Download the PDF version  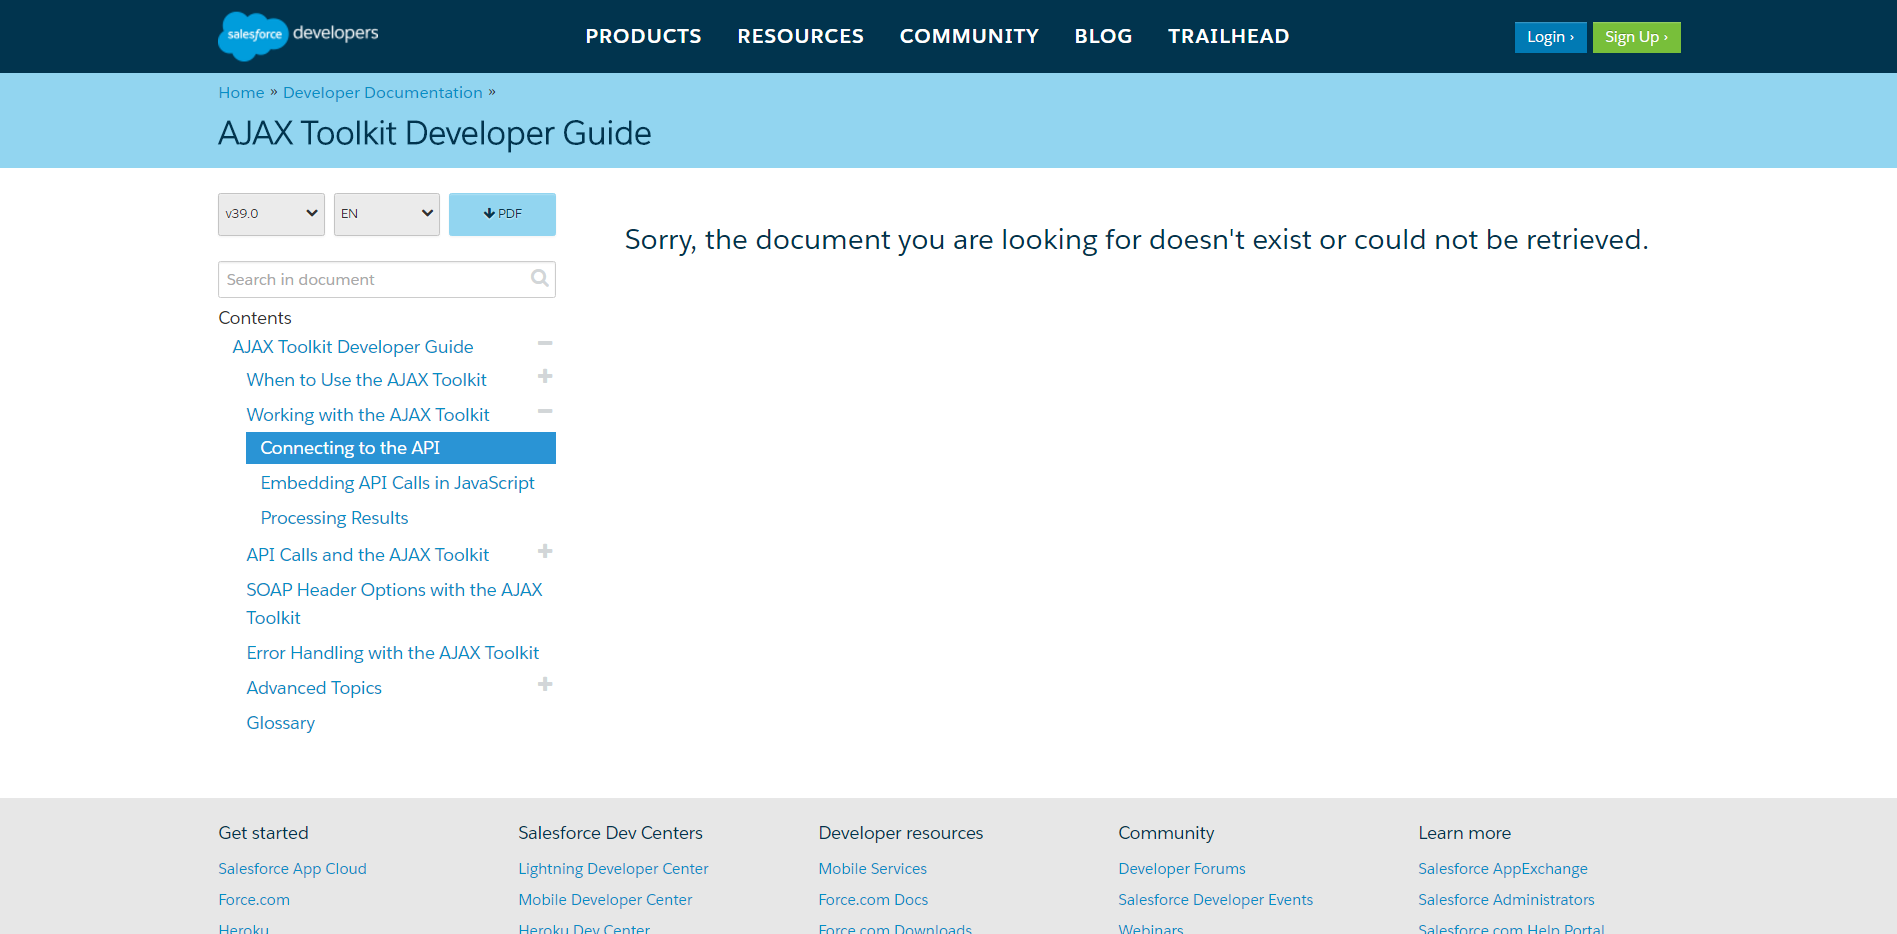tap(502, 214)
